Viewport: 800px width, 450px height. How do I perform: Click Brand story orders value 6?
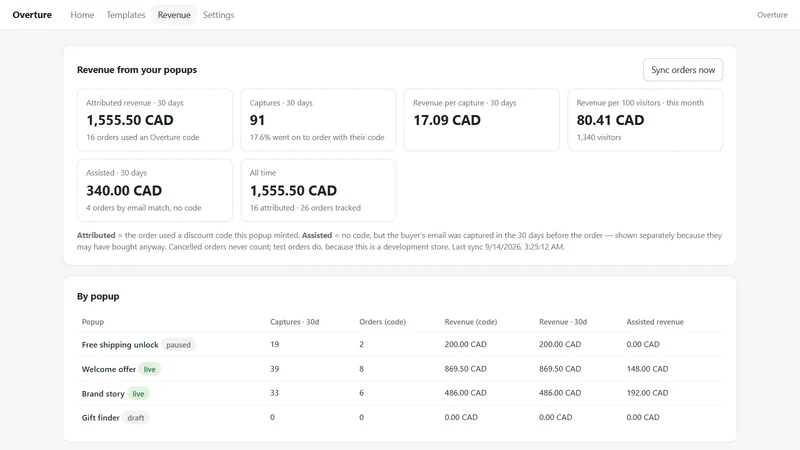361,393
